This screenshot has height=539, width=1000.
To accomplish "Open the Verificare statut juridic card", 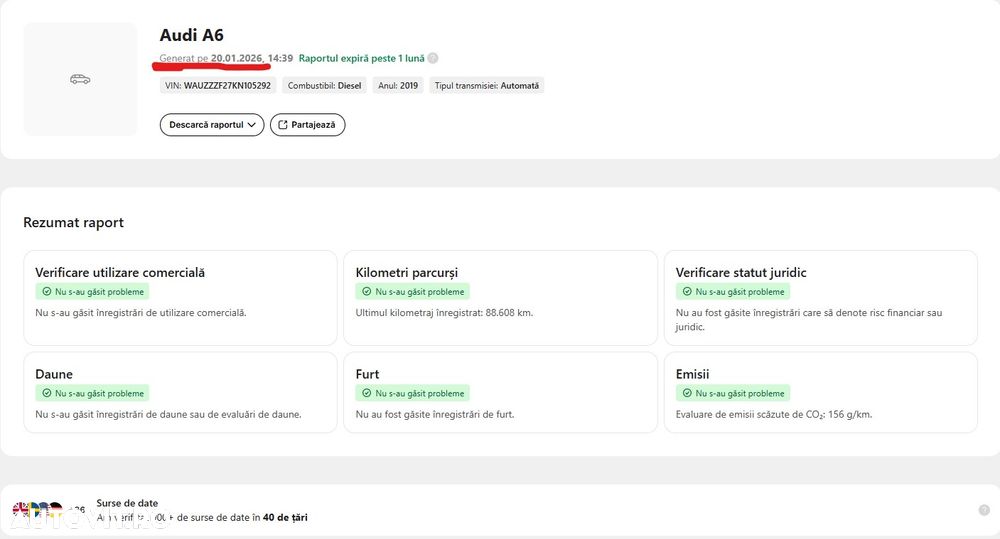I will click(821, 298).
